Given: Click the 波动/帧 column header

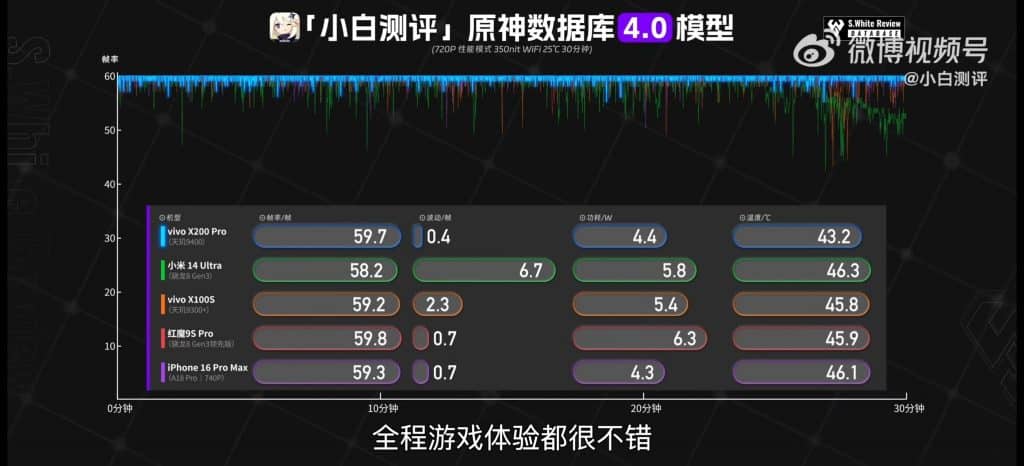Looking at the screenshot, I should 438,217.
